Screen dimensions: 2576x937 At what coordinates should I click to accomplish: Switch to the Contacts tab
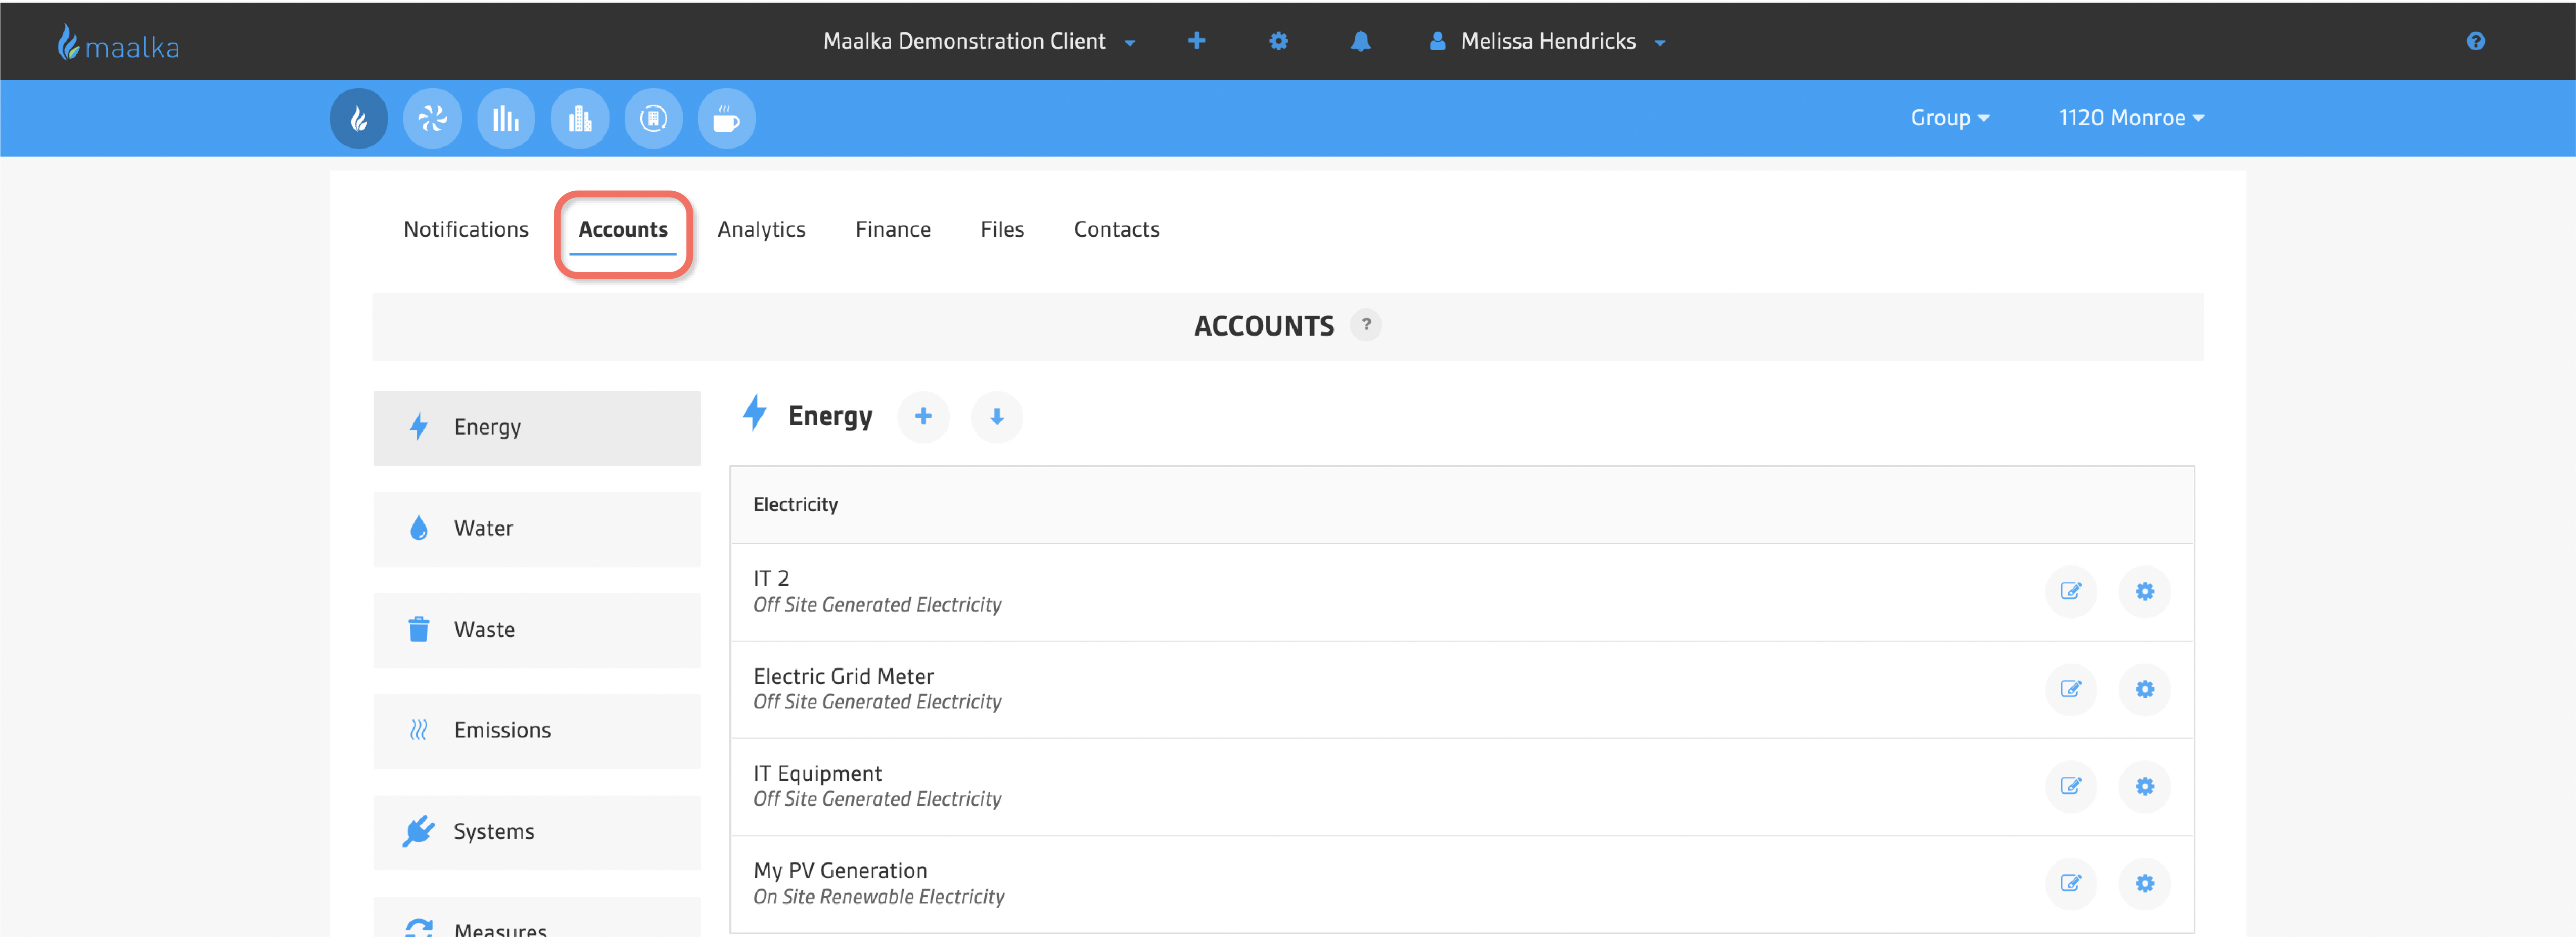(x=1116, y=230)
